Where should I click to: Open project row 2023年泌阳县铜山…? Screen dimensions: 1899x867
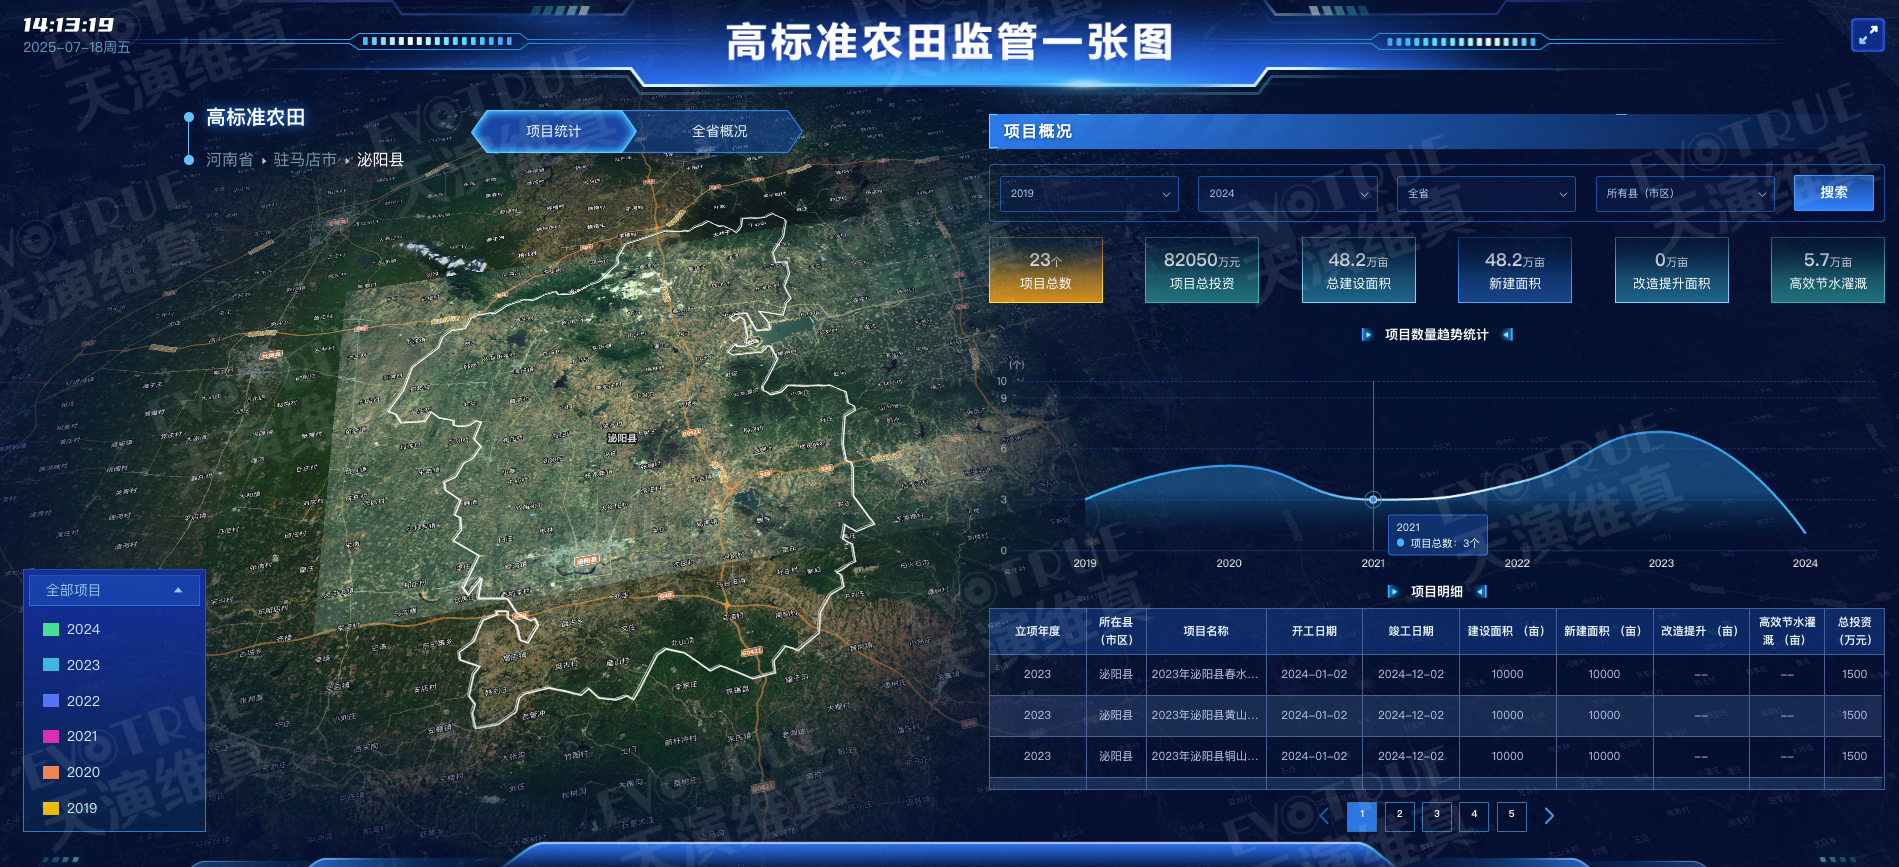pos(1437,757)
